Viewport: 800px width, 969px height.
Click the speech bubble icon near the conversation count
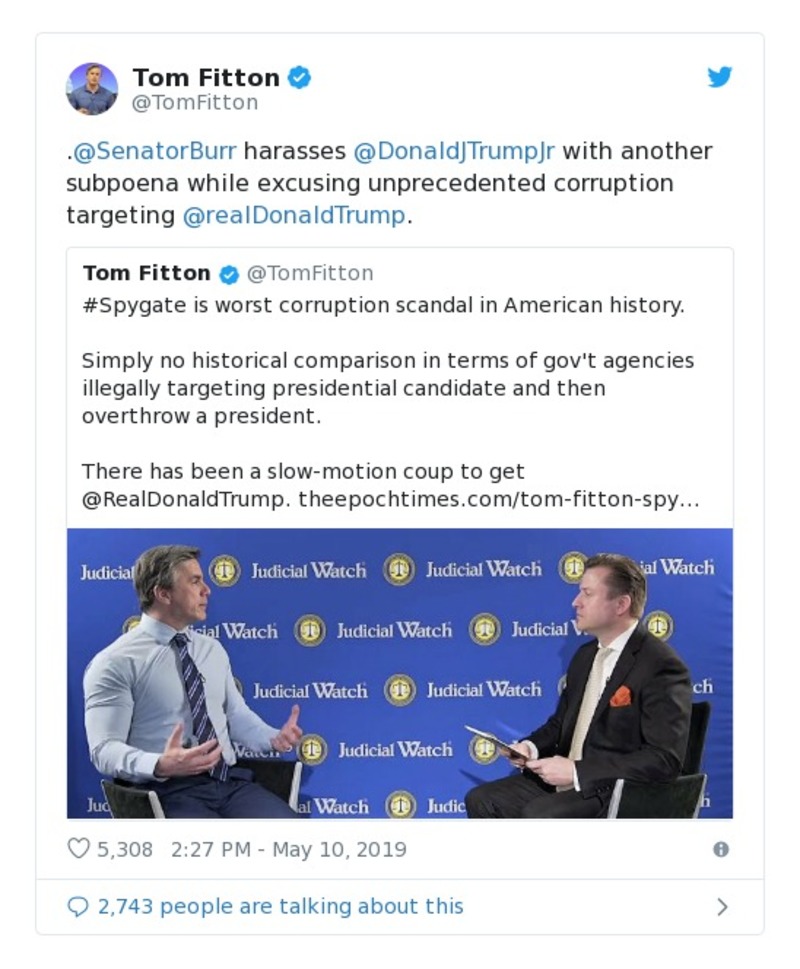point(78,906)
